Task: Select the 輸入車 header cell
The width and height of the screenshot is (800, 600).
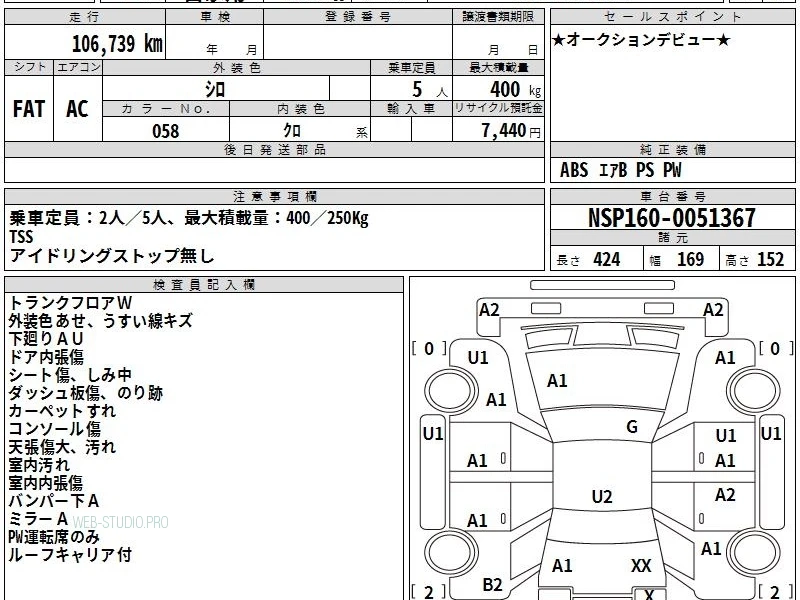Action: point(411,109)
